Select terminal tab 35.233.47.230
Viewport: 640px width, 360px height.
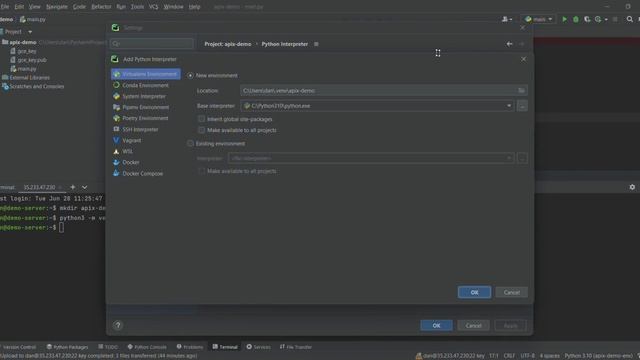point(39,187)
